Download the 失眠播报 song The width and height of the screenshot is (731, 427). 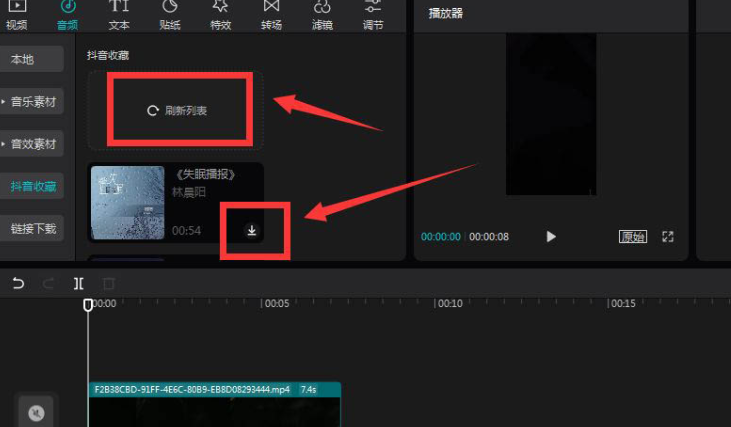(252, 230)
